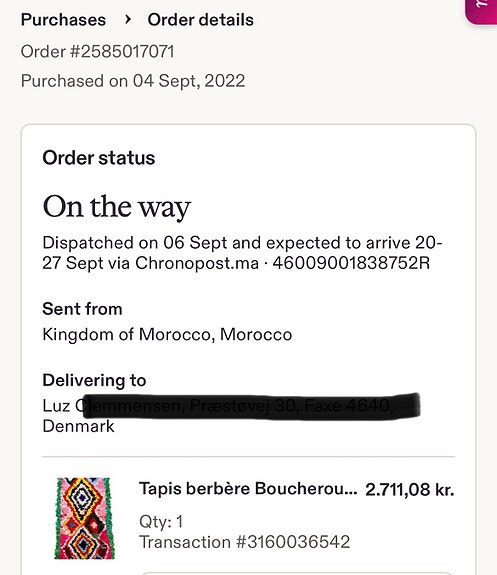Open Tapis berbère Boucherou... listing title

point(248,489)
